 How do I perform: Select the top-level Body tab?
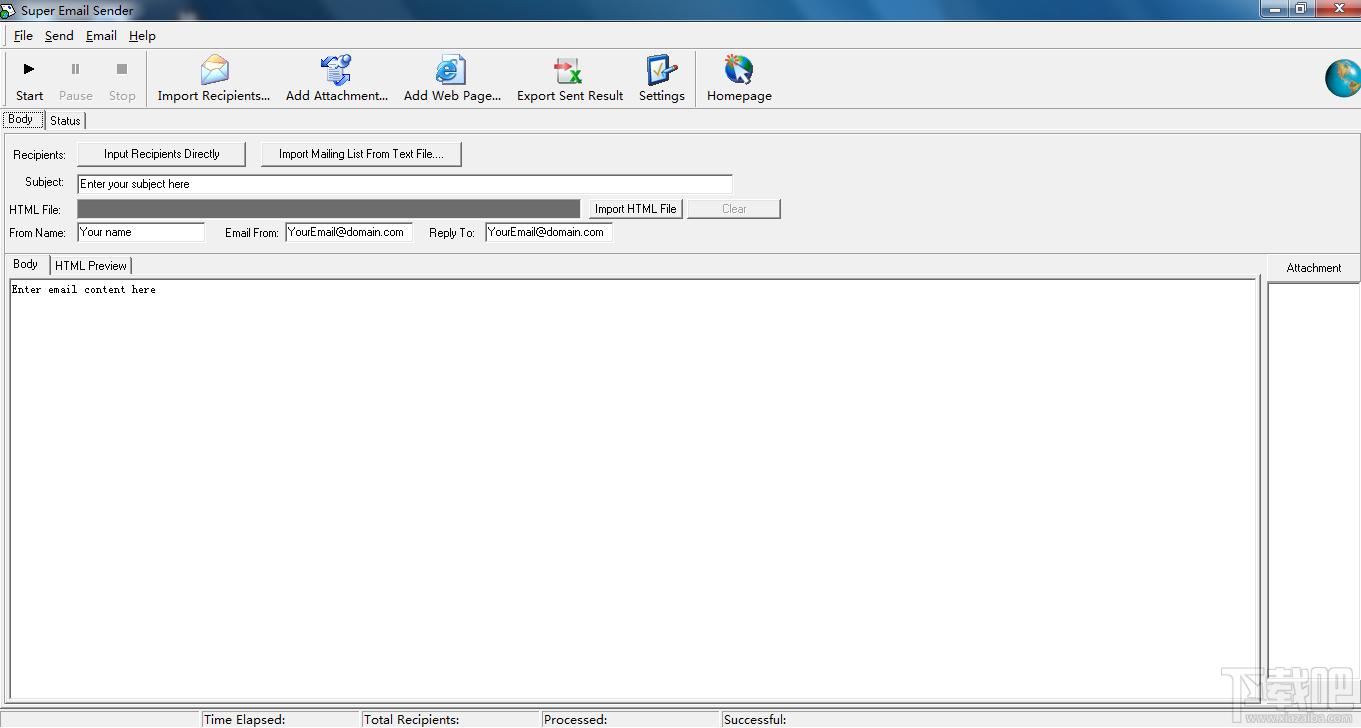(21, 119)
